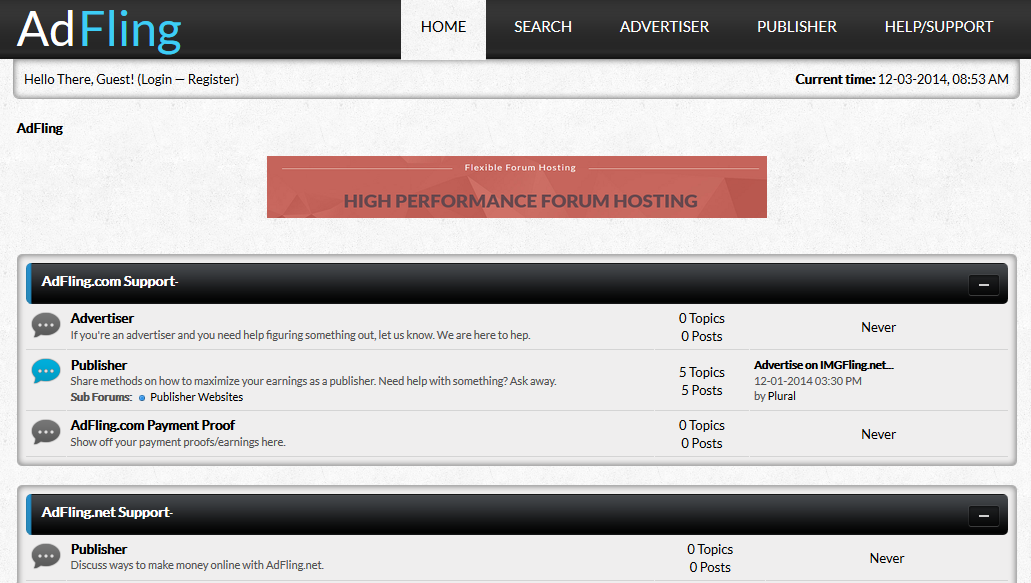
Task: Open the HELP/SUPPORT menu item
Action: (x=938, y=27)
